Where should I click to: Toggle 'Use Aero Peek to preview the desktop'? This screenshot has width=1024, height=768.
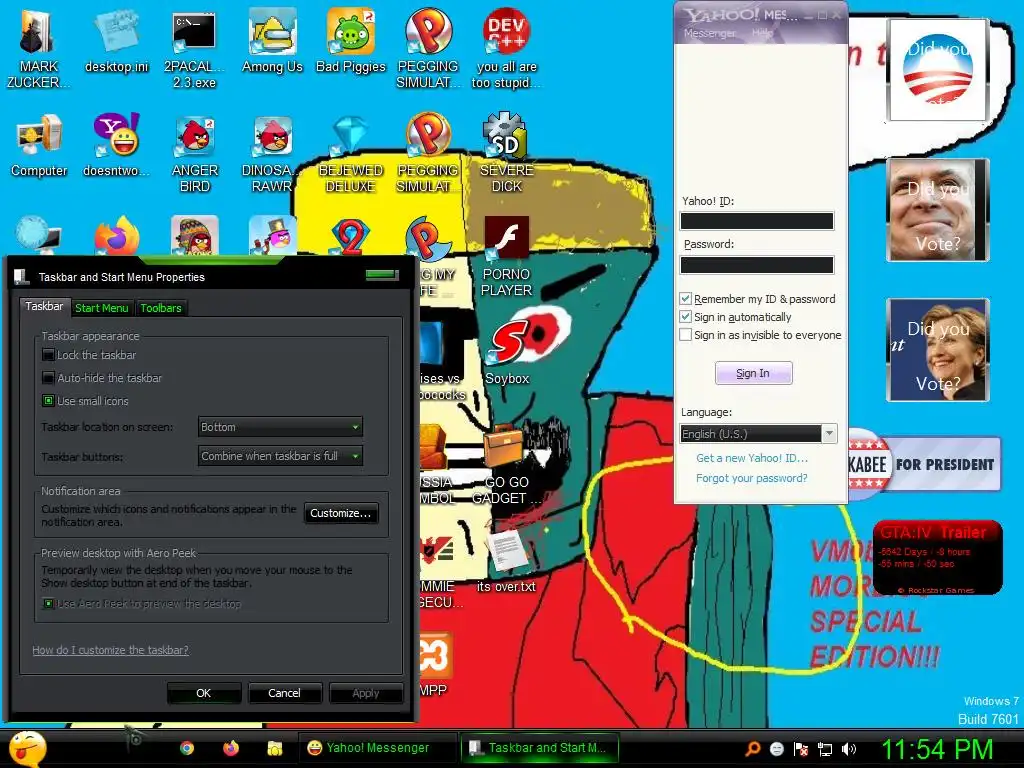(x=48, y=604)
